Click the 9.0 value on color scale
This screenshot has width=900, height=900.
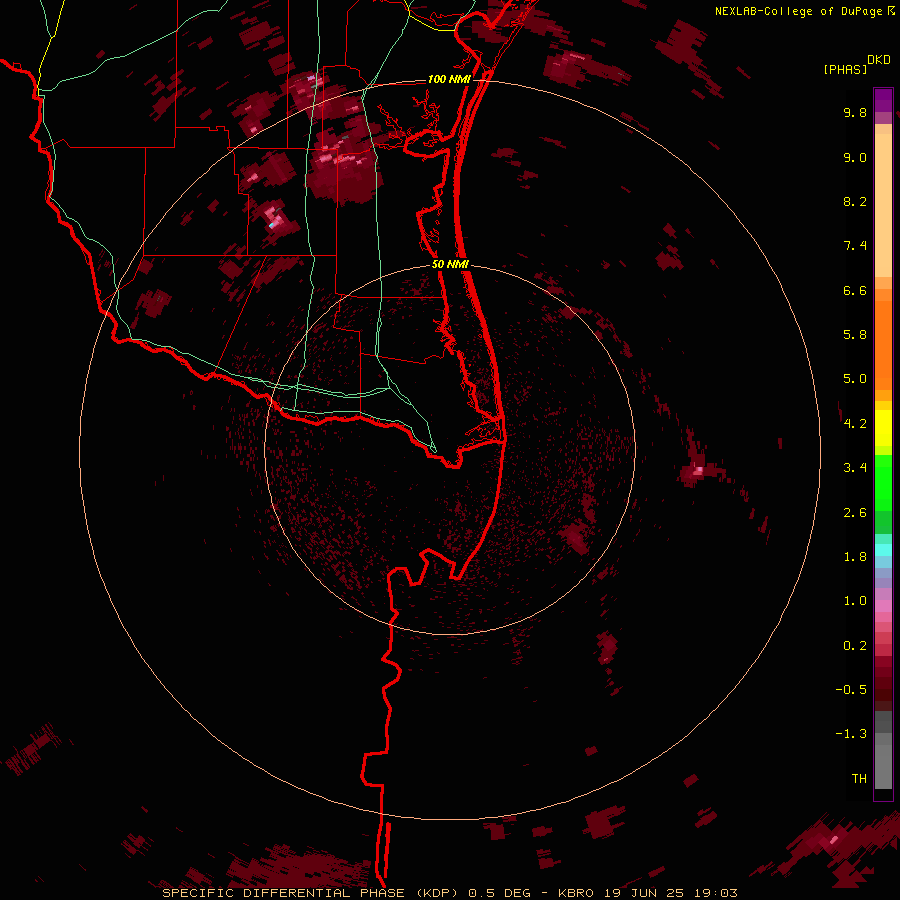point(855,157)
